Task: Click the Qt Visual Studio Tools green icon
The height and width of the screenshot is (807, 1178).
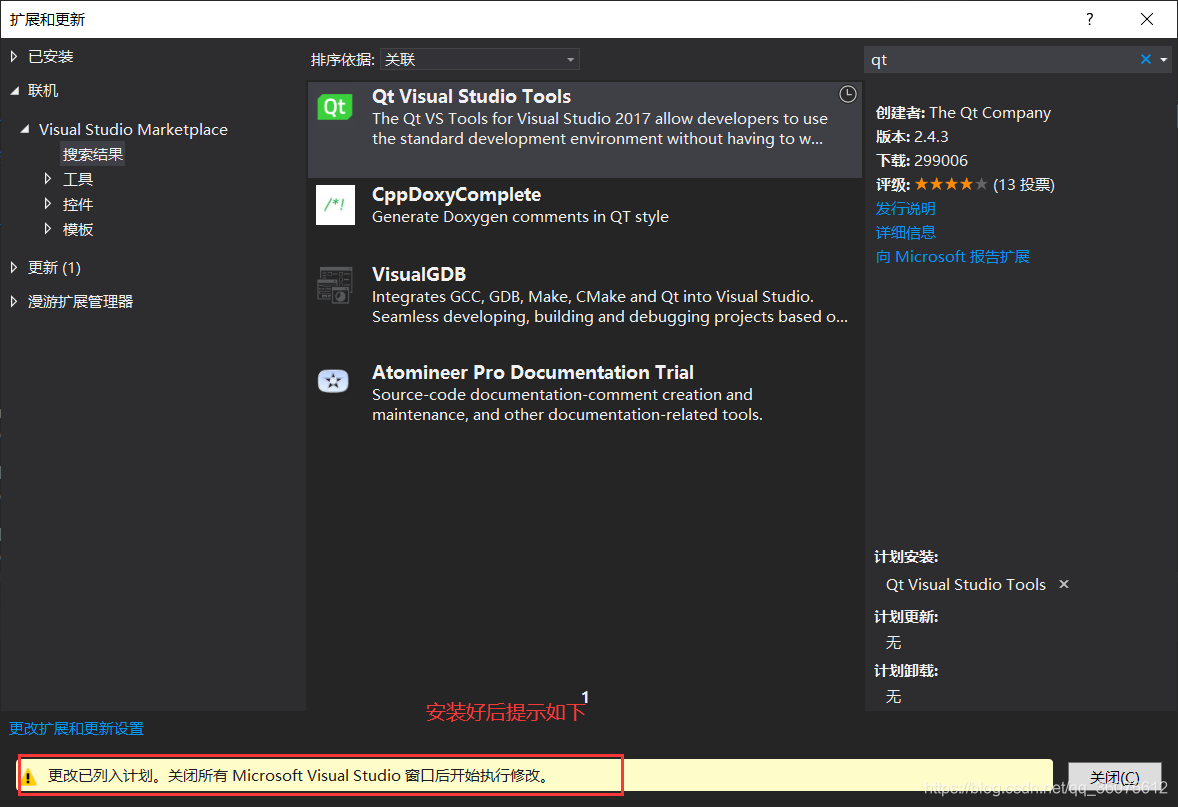Action: (335, 107)
